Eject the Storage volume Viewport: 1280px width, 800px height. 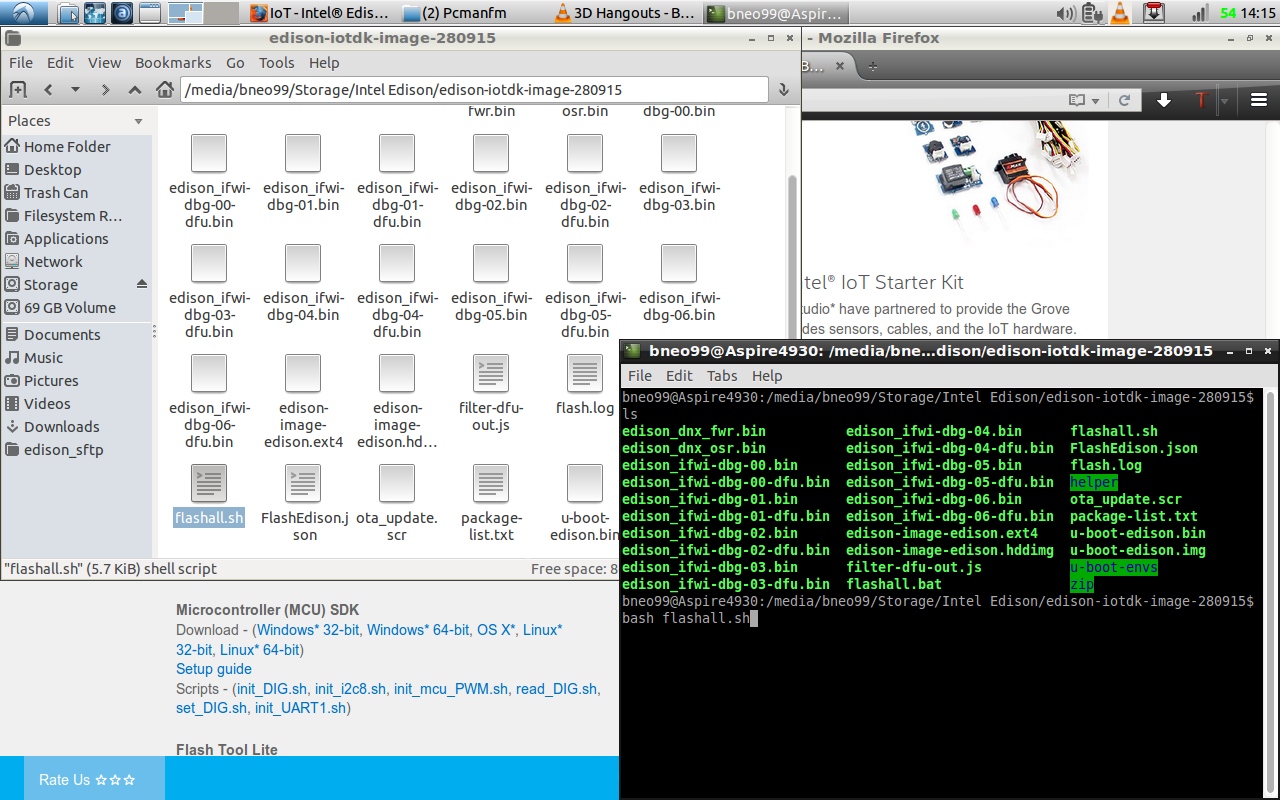(x=141, y=284)
